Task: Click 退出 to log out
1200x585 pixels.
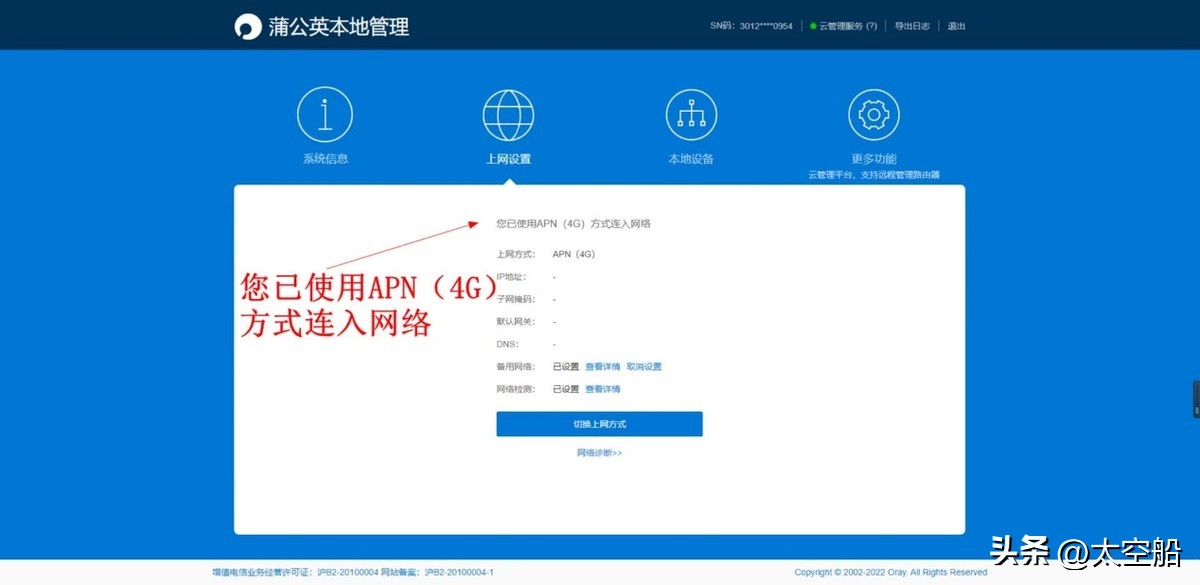Action: [955, 25]
